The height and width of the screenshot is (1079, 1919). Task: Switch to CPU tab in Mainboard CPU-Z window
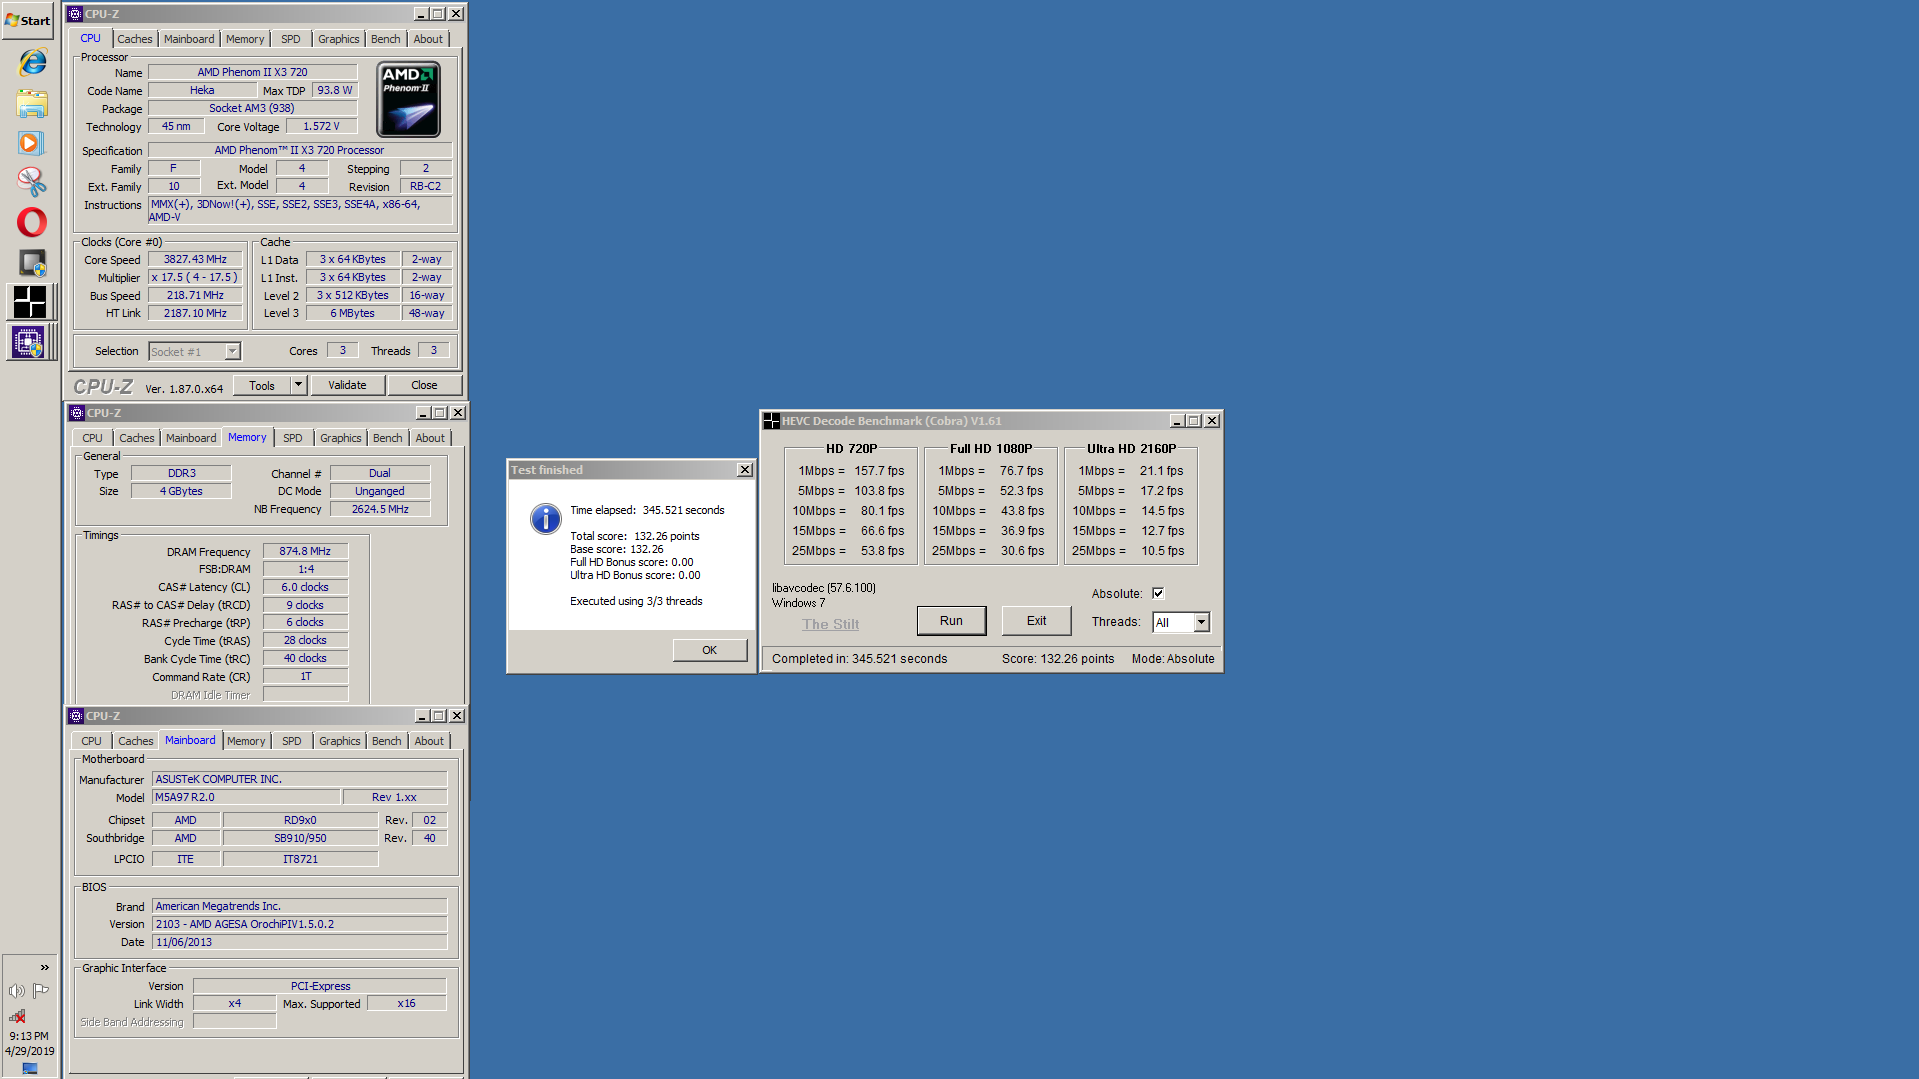point(91,741)
